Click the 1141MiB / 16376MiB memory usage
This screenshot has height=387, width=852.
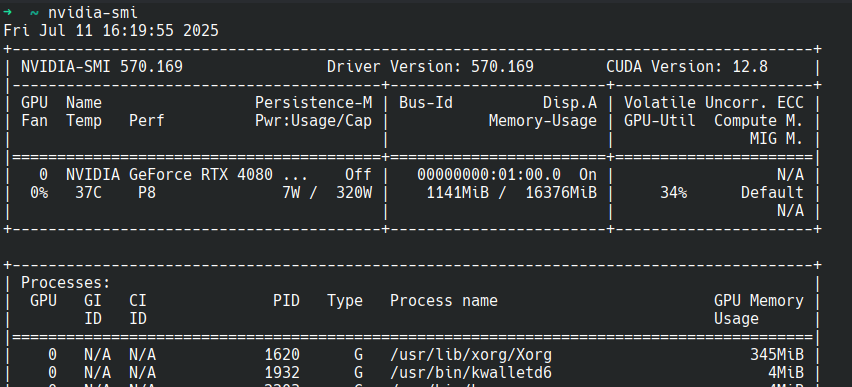click(511, 192)
